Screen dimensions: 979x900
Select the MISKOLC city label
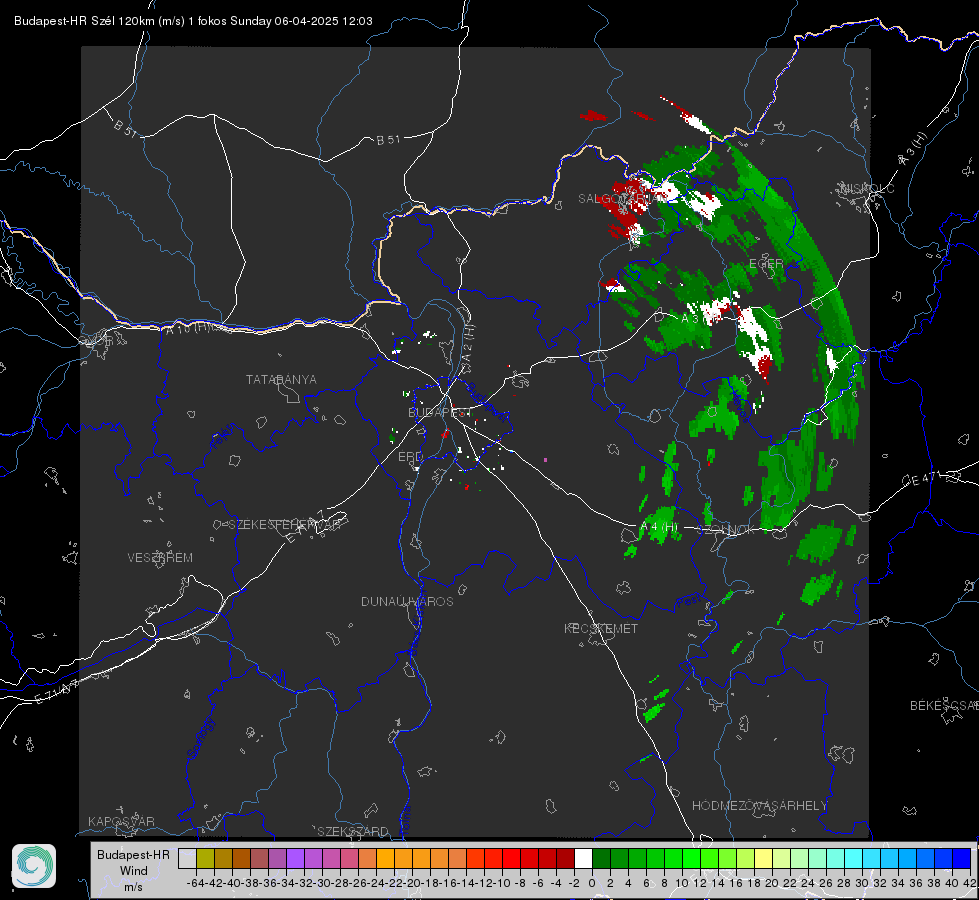tap(867, 188)
